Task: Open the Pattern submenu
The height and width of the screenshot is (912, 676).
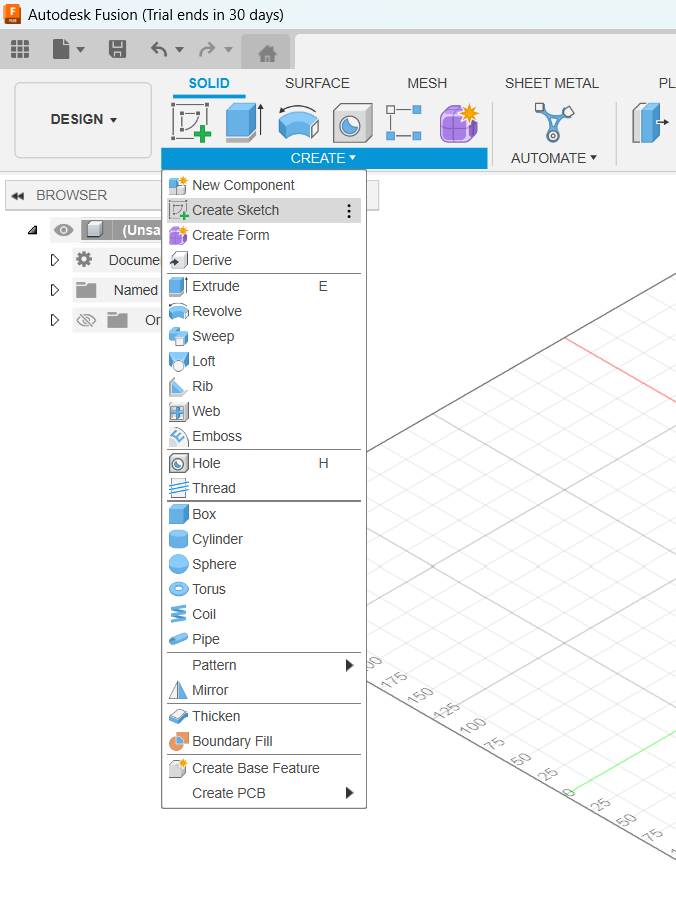Action: point(264,665)
